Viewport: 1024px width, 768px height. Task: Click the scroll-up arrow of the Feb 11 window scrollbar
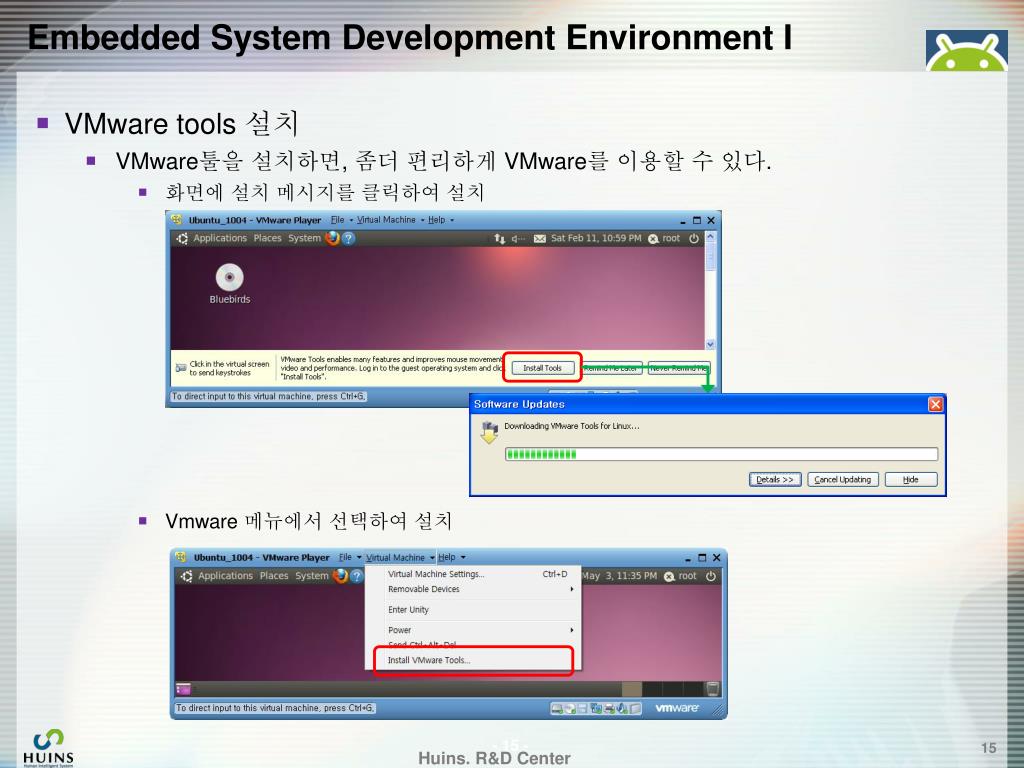[711, 236]
